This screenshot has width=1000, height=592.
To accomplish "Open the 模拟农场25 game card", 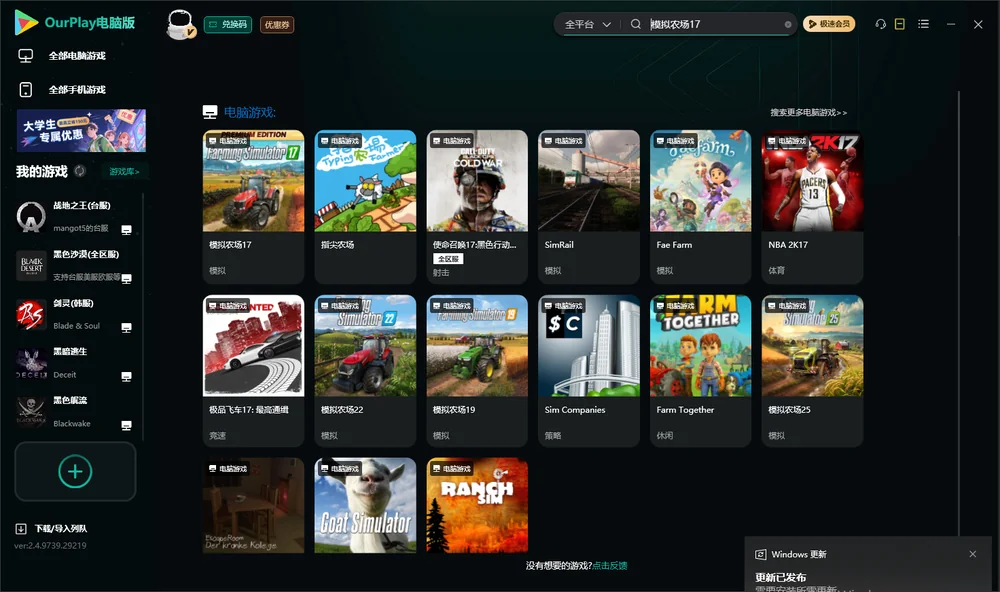I will (812, 371).
